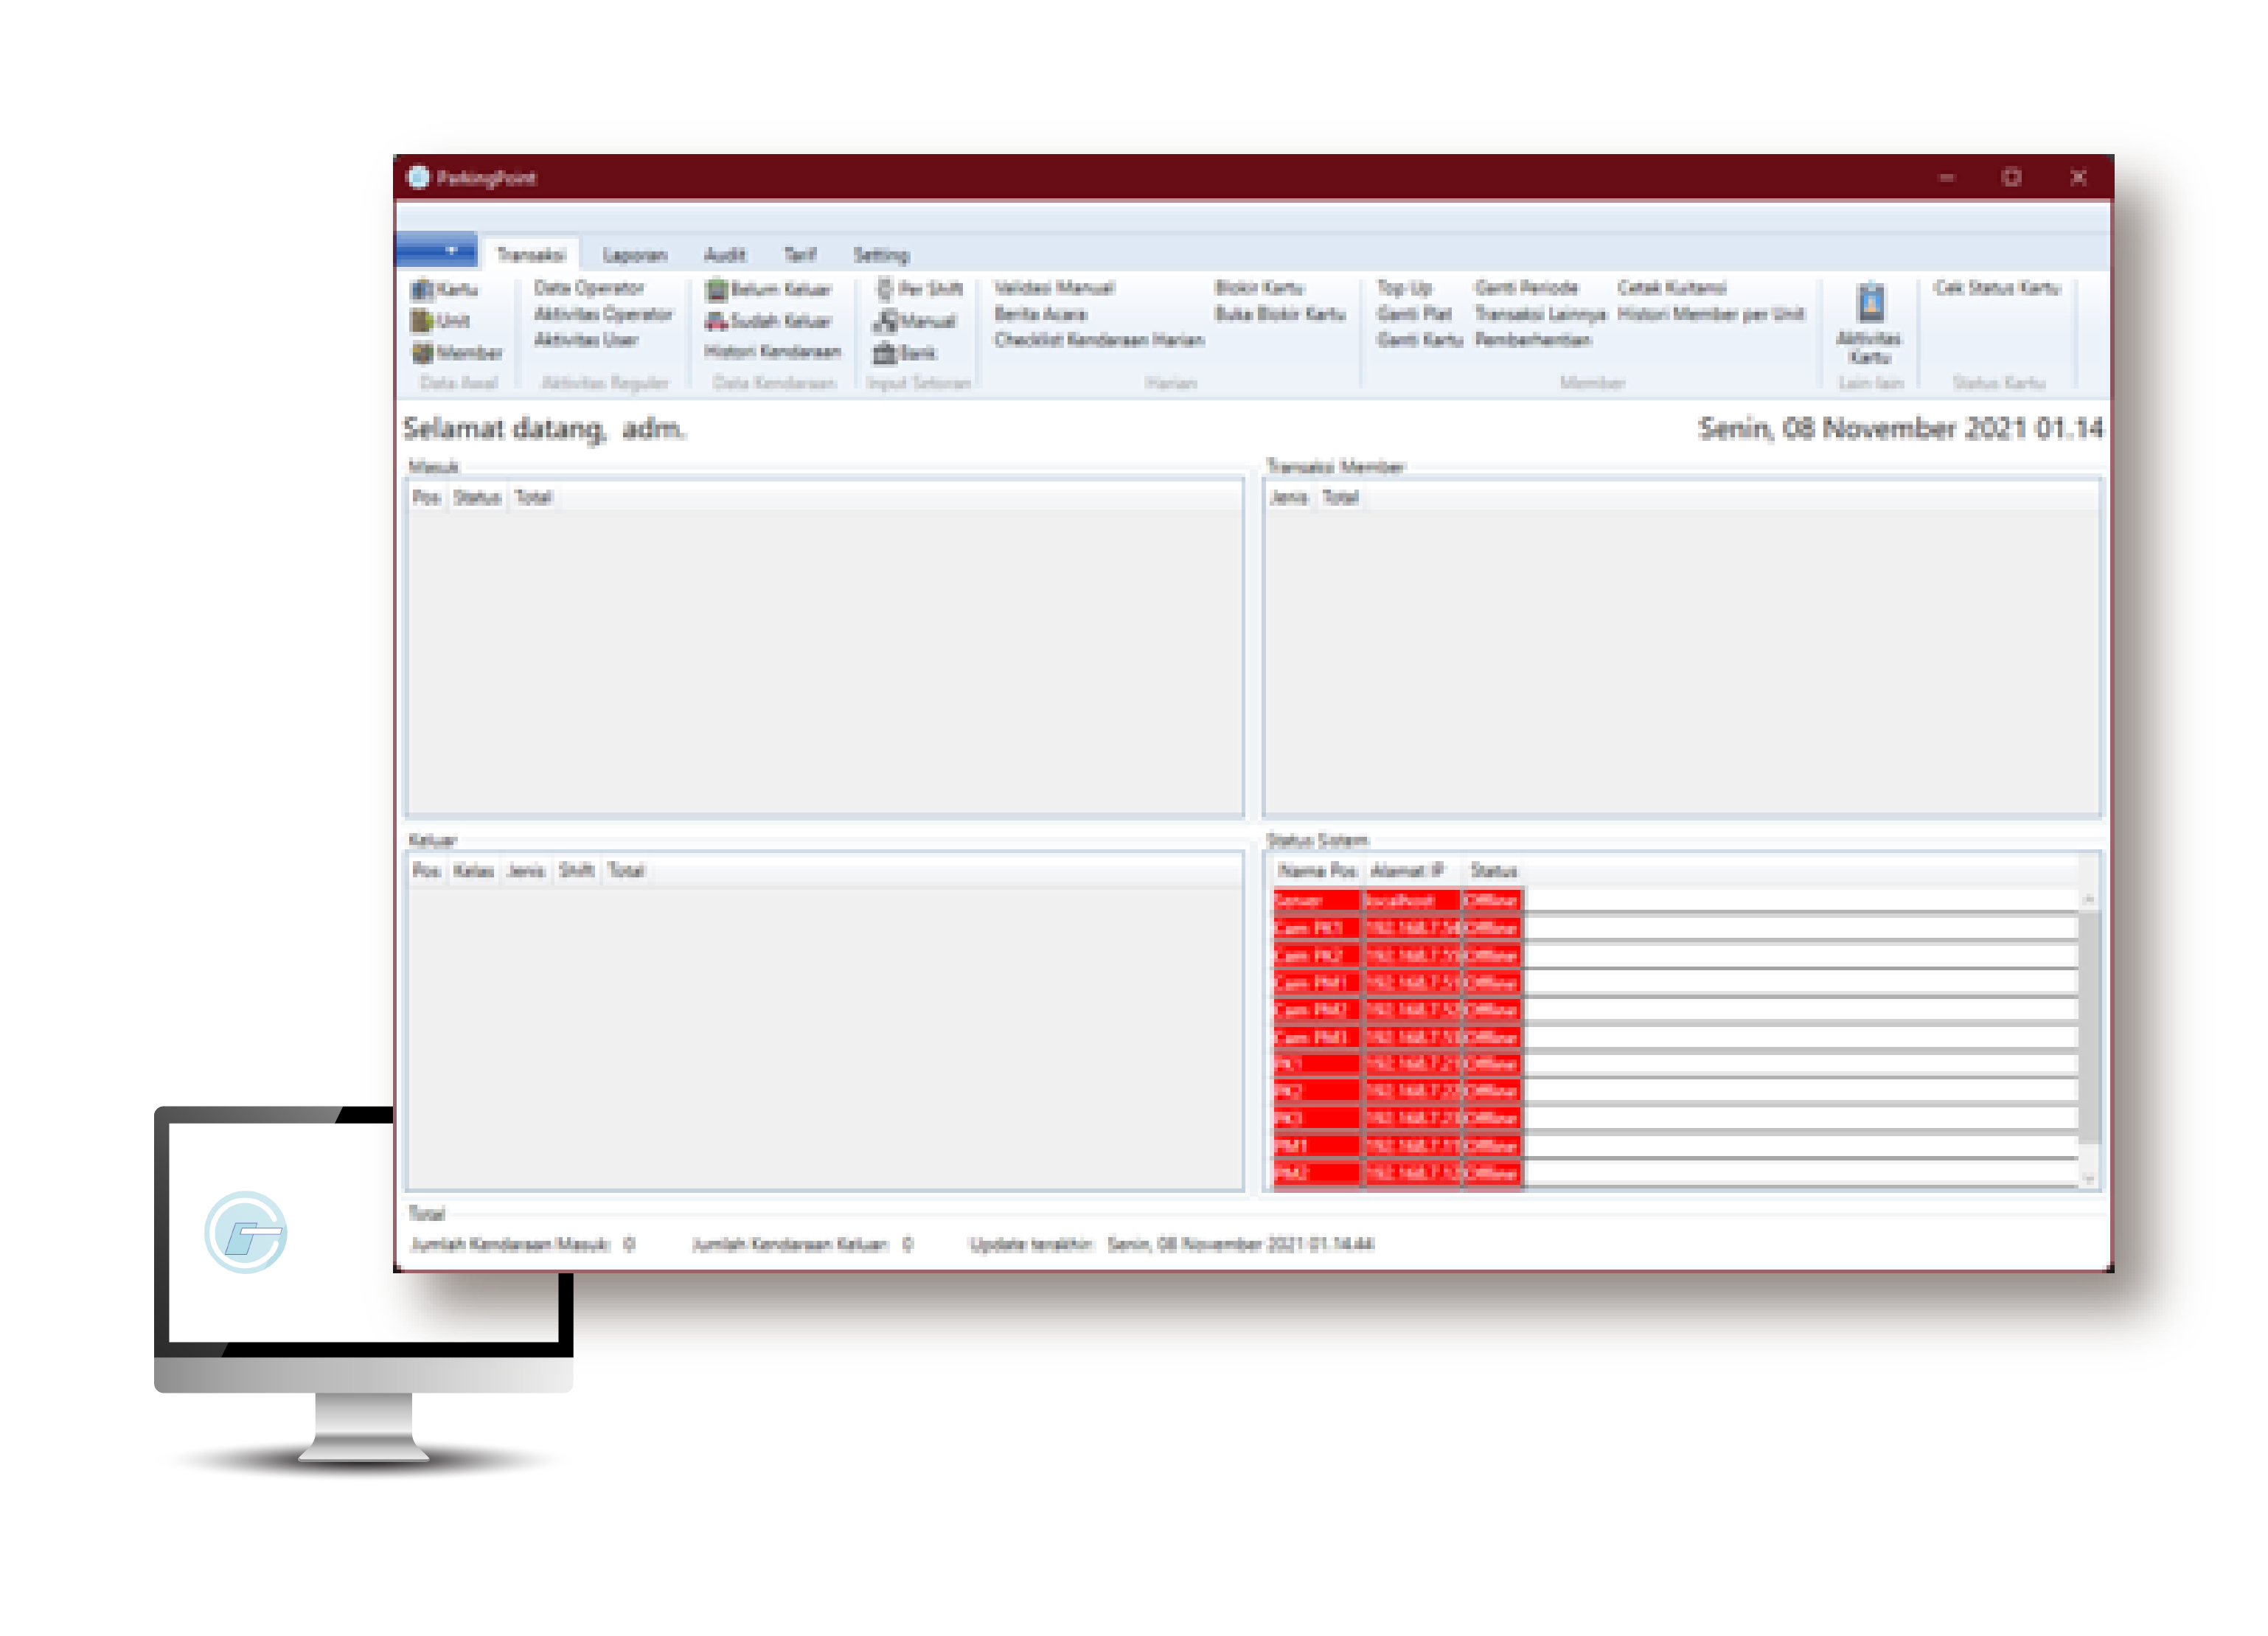The height and width of the screenshot is (1636, 2268).
Task: Open Histori Kendaraan
Action: coord(773,351)
